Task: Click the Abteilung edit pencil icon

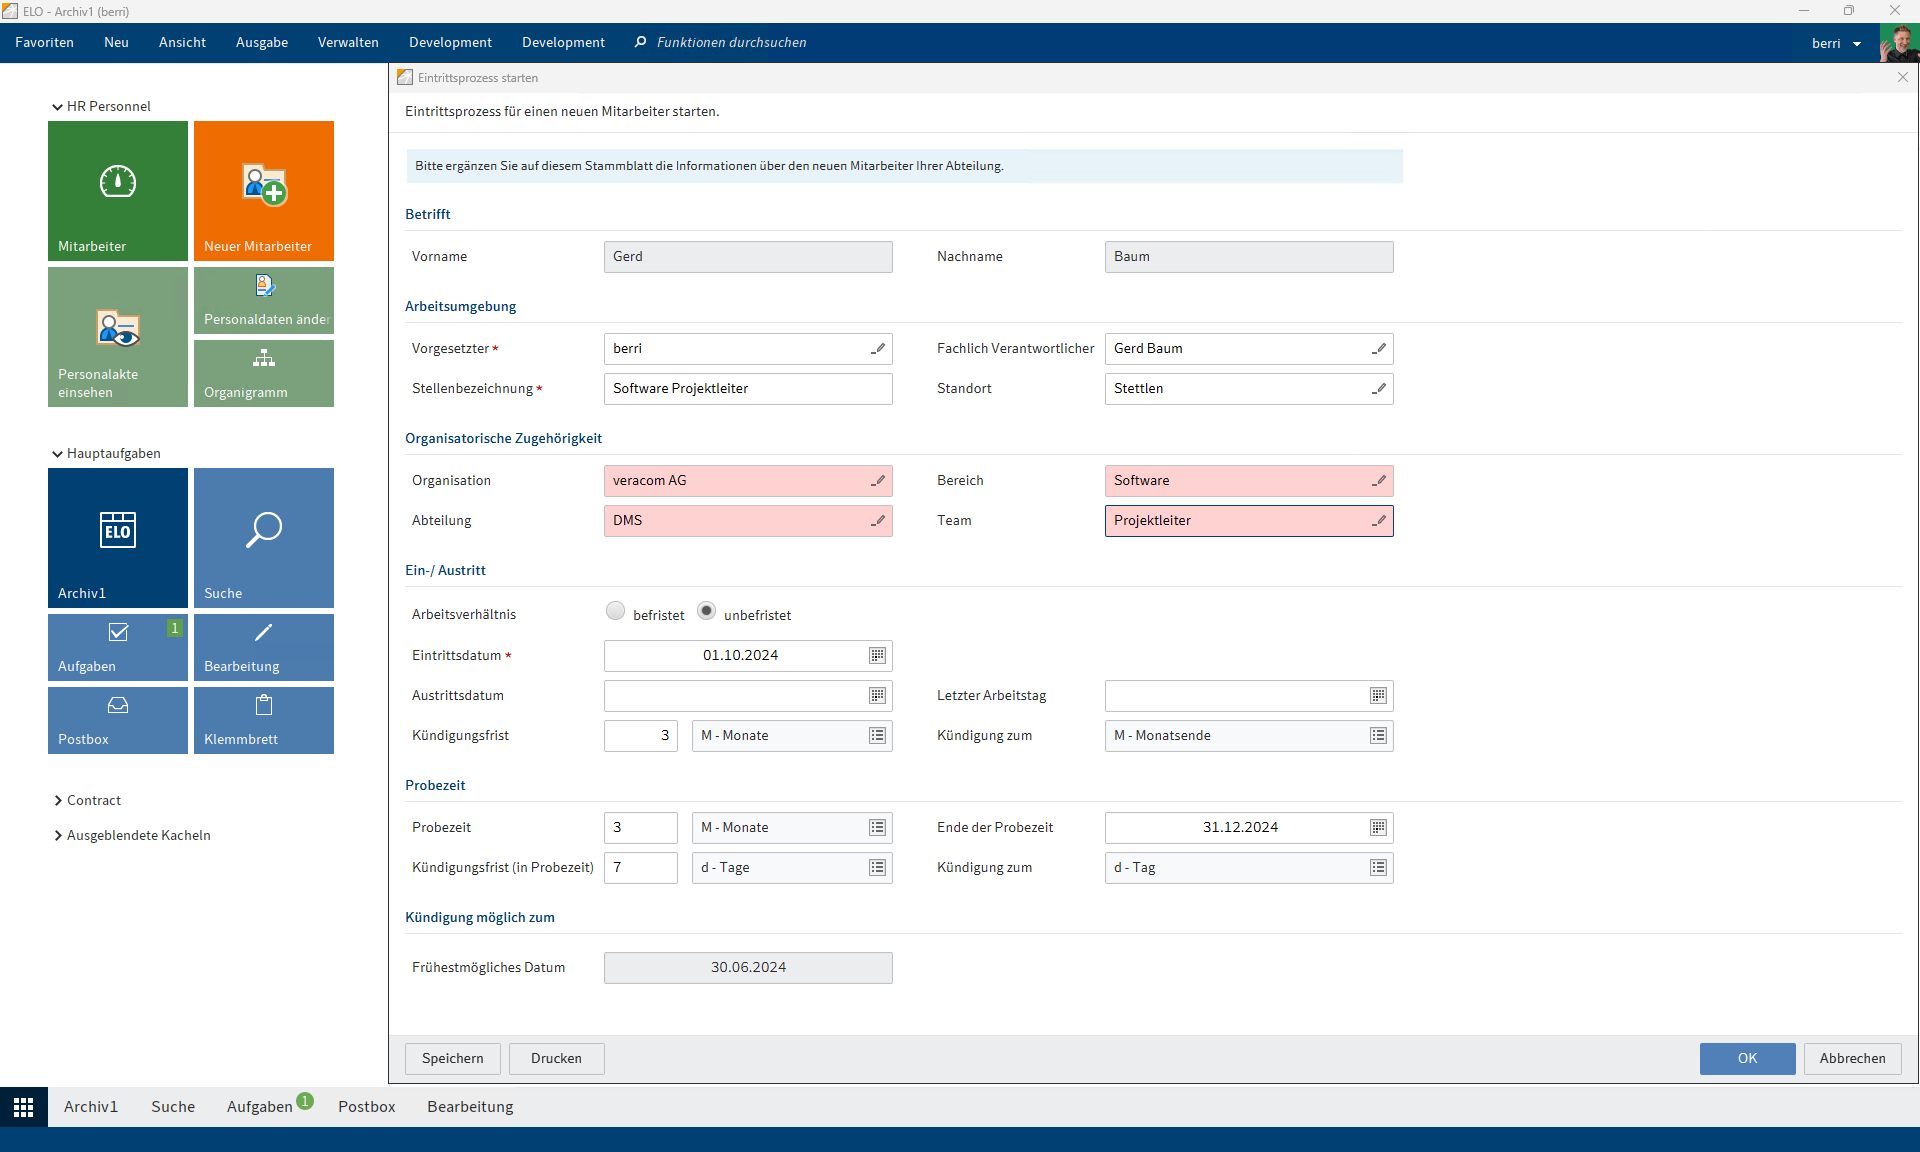Action: pos(878,521)
